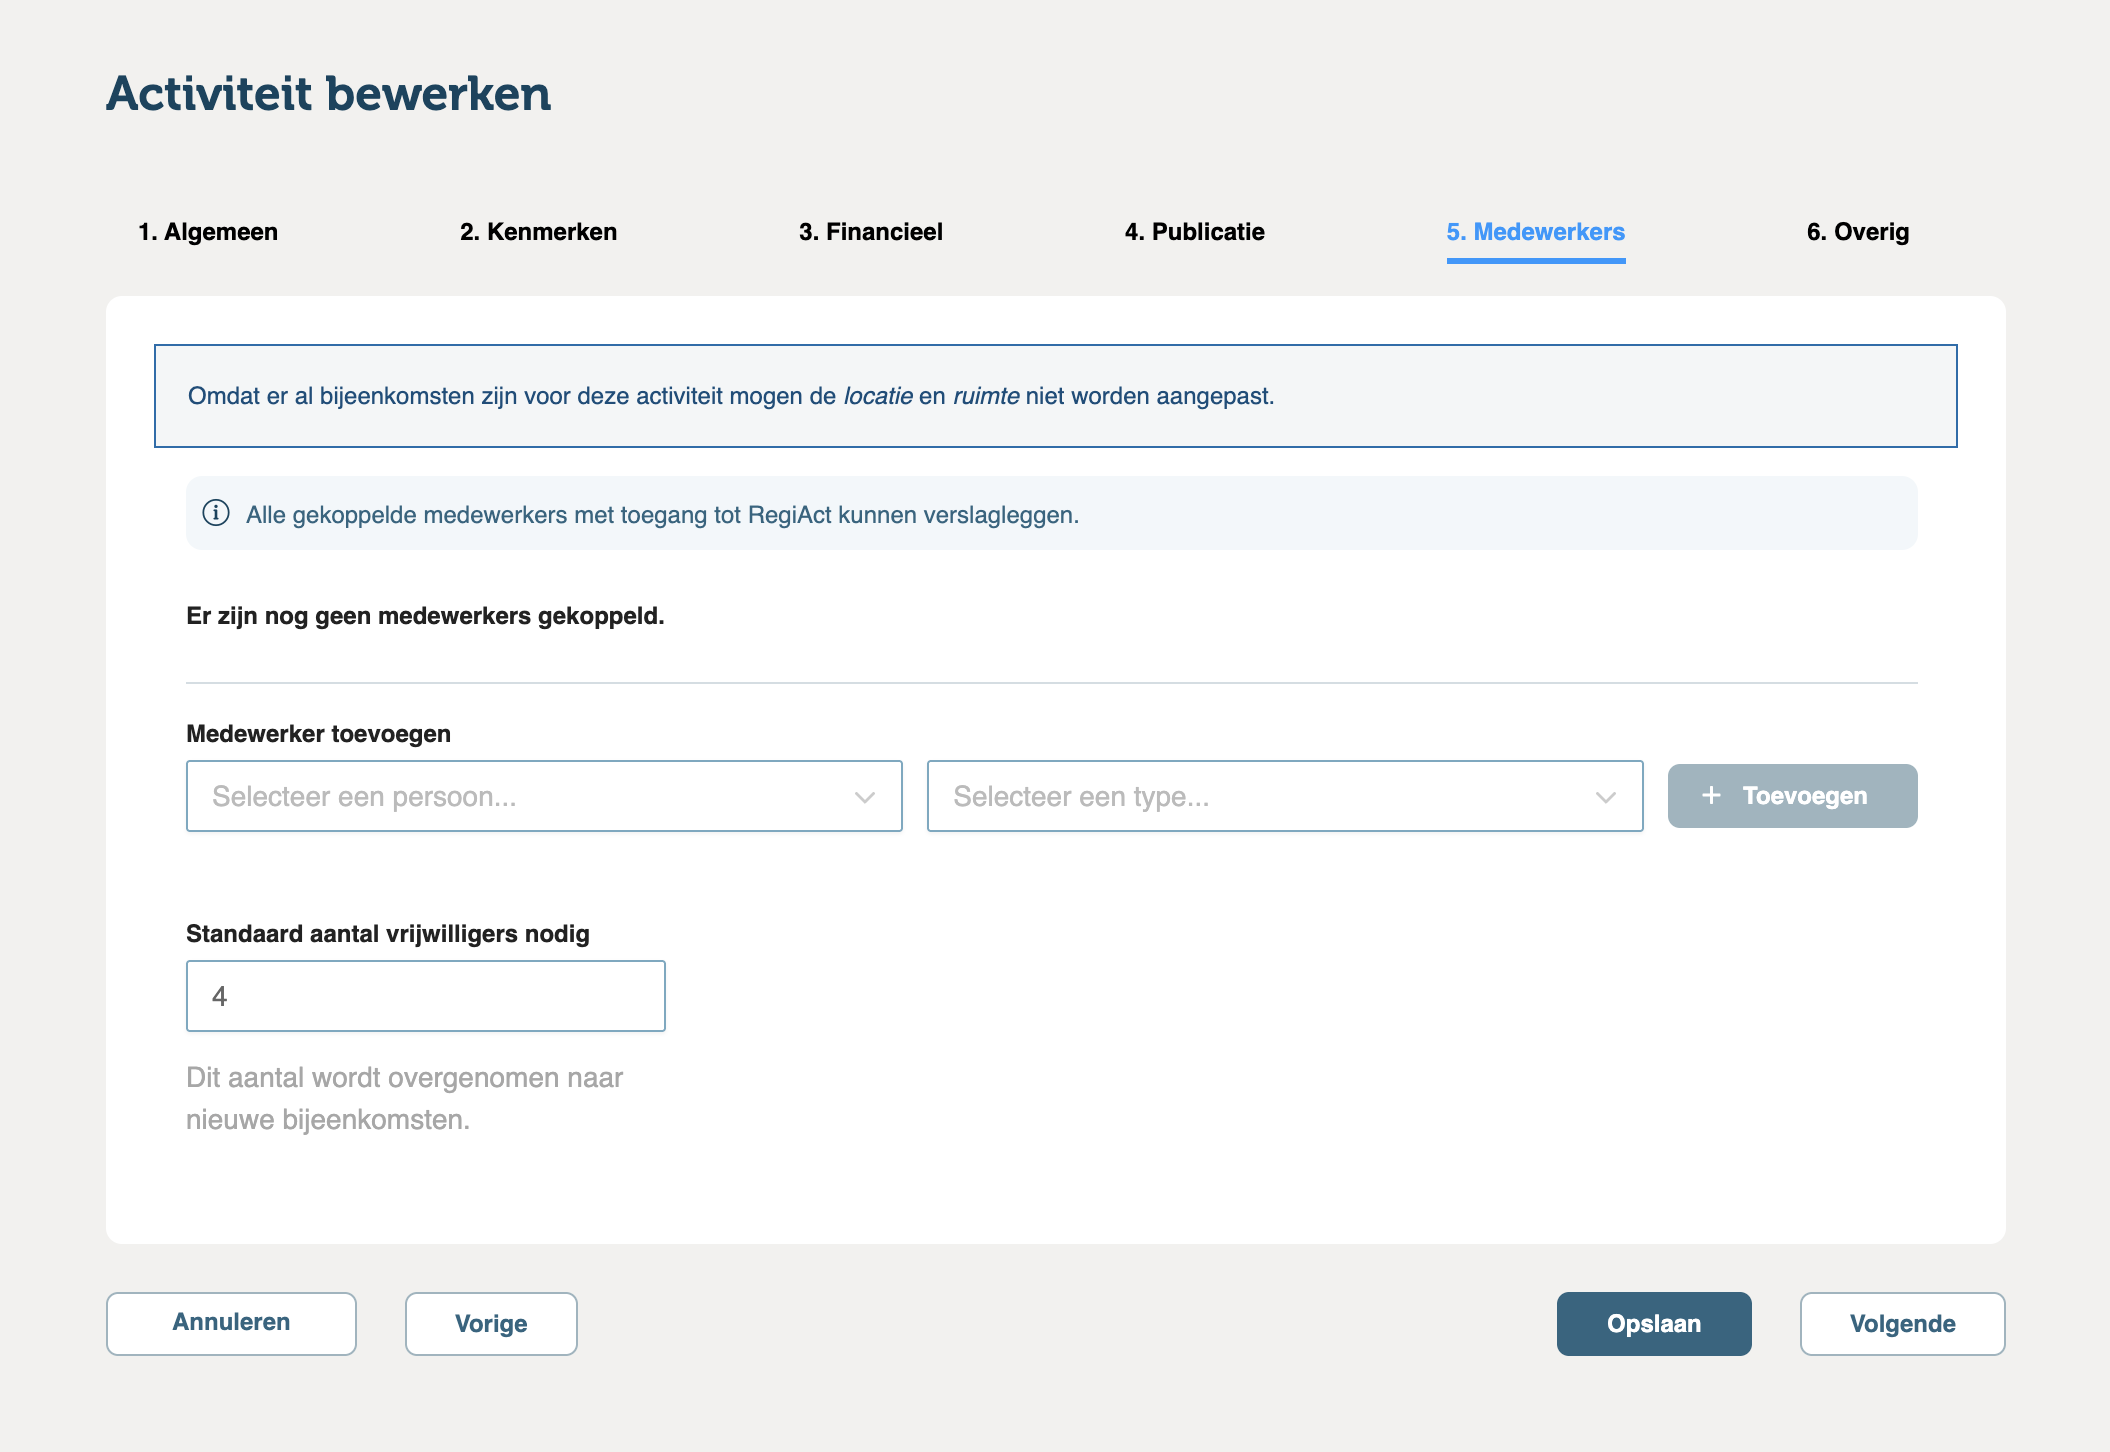Image resolution: width=2110 pixels, height=1452 pixels.
Task: Select the 4. Publicatie tab
Action: 1194,232
